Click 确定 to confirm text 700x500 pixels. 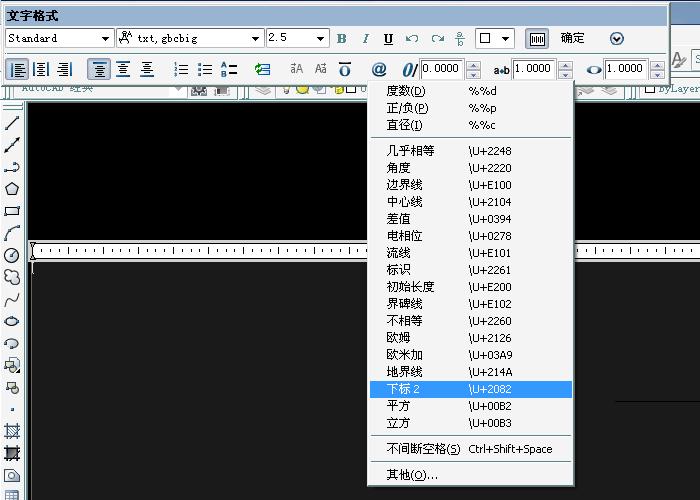(572, 38)
